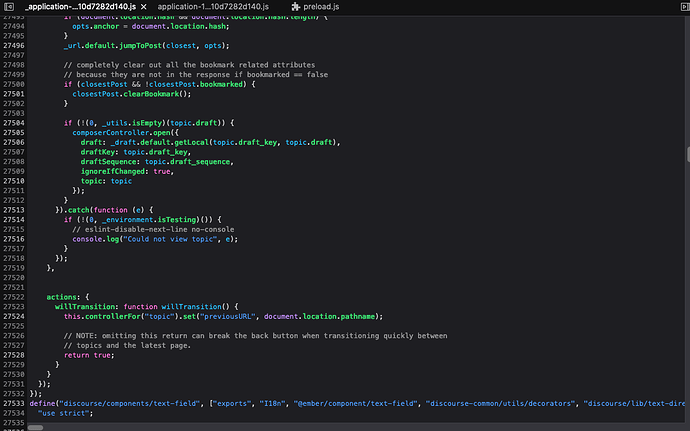Click the isEmpty function call
690x431 pixels.
pos(147,123)
